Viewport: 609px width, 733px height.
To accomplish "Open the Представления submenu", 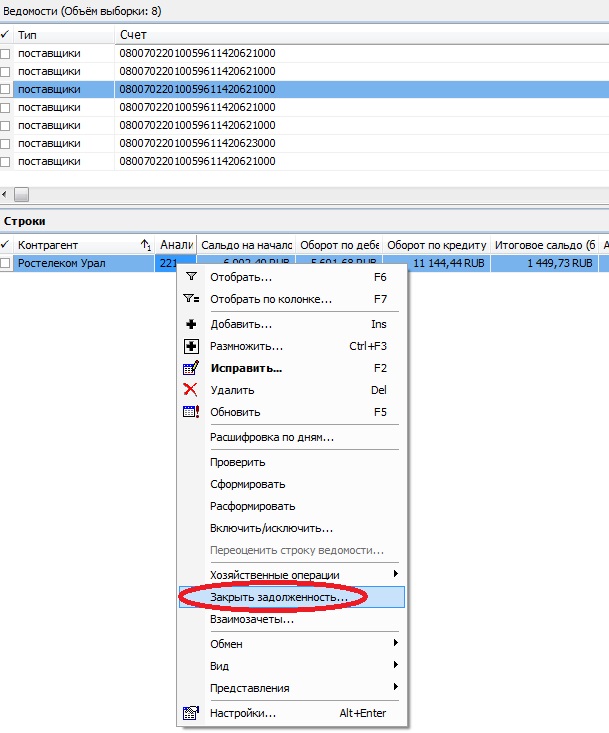I will (396, 687).
